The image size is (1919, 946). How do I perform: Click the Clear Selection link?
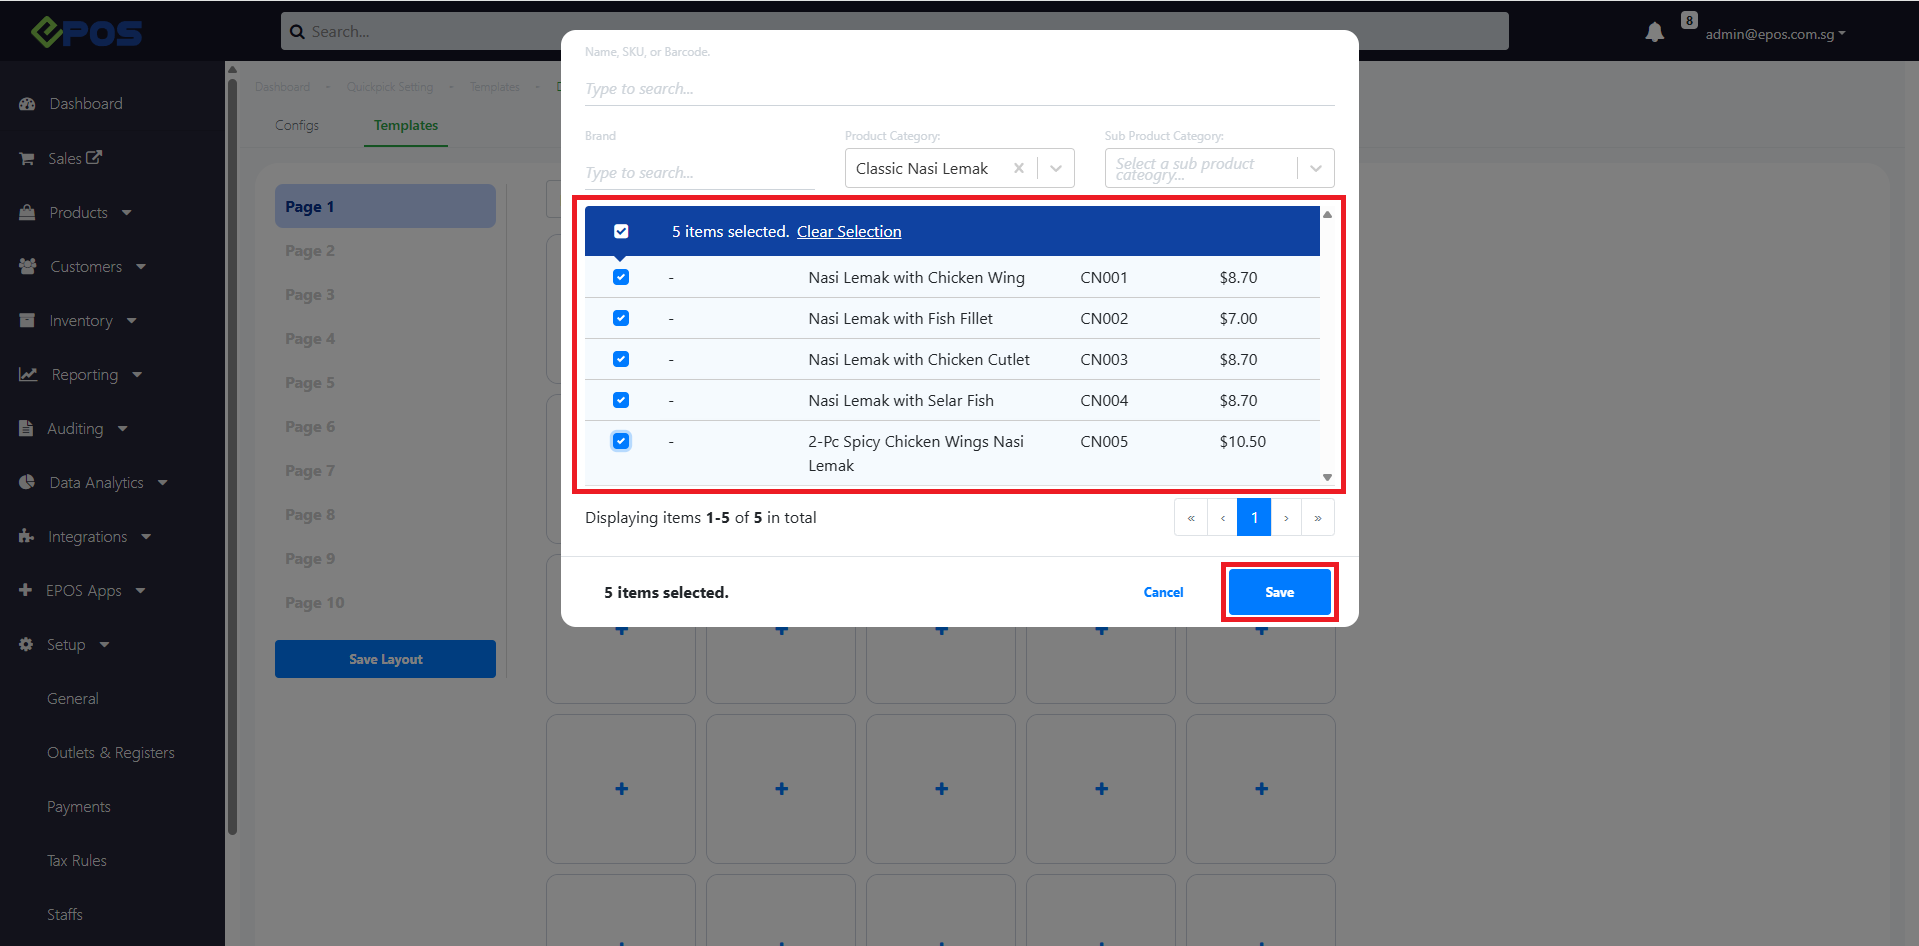click(848, 231)
